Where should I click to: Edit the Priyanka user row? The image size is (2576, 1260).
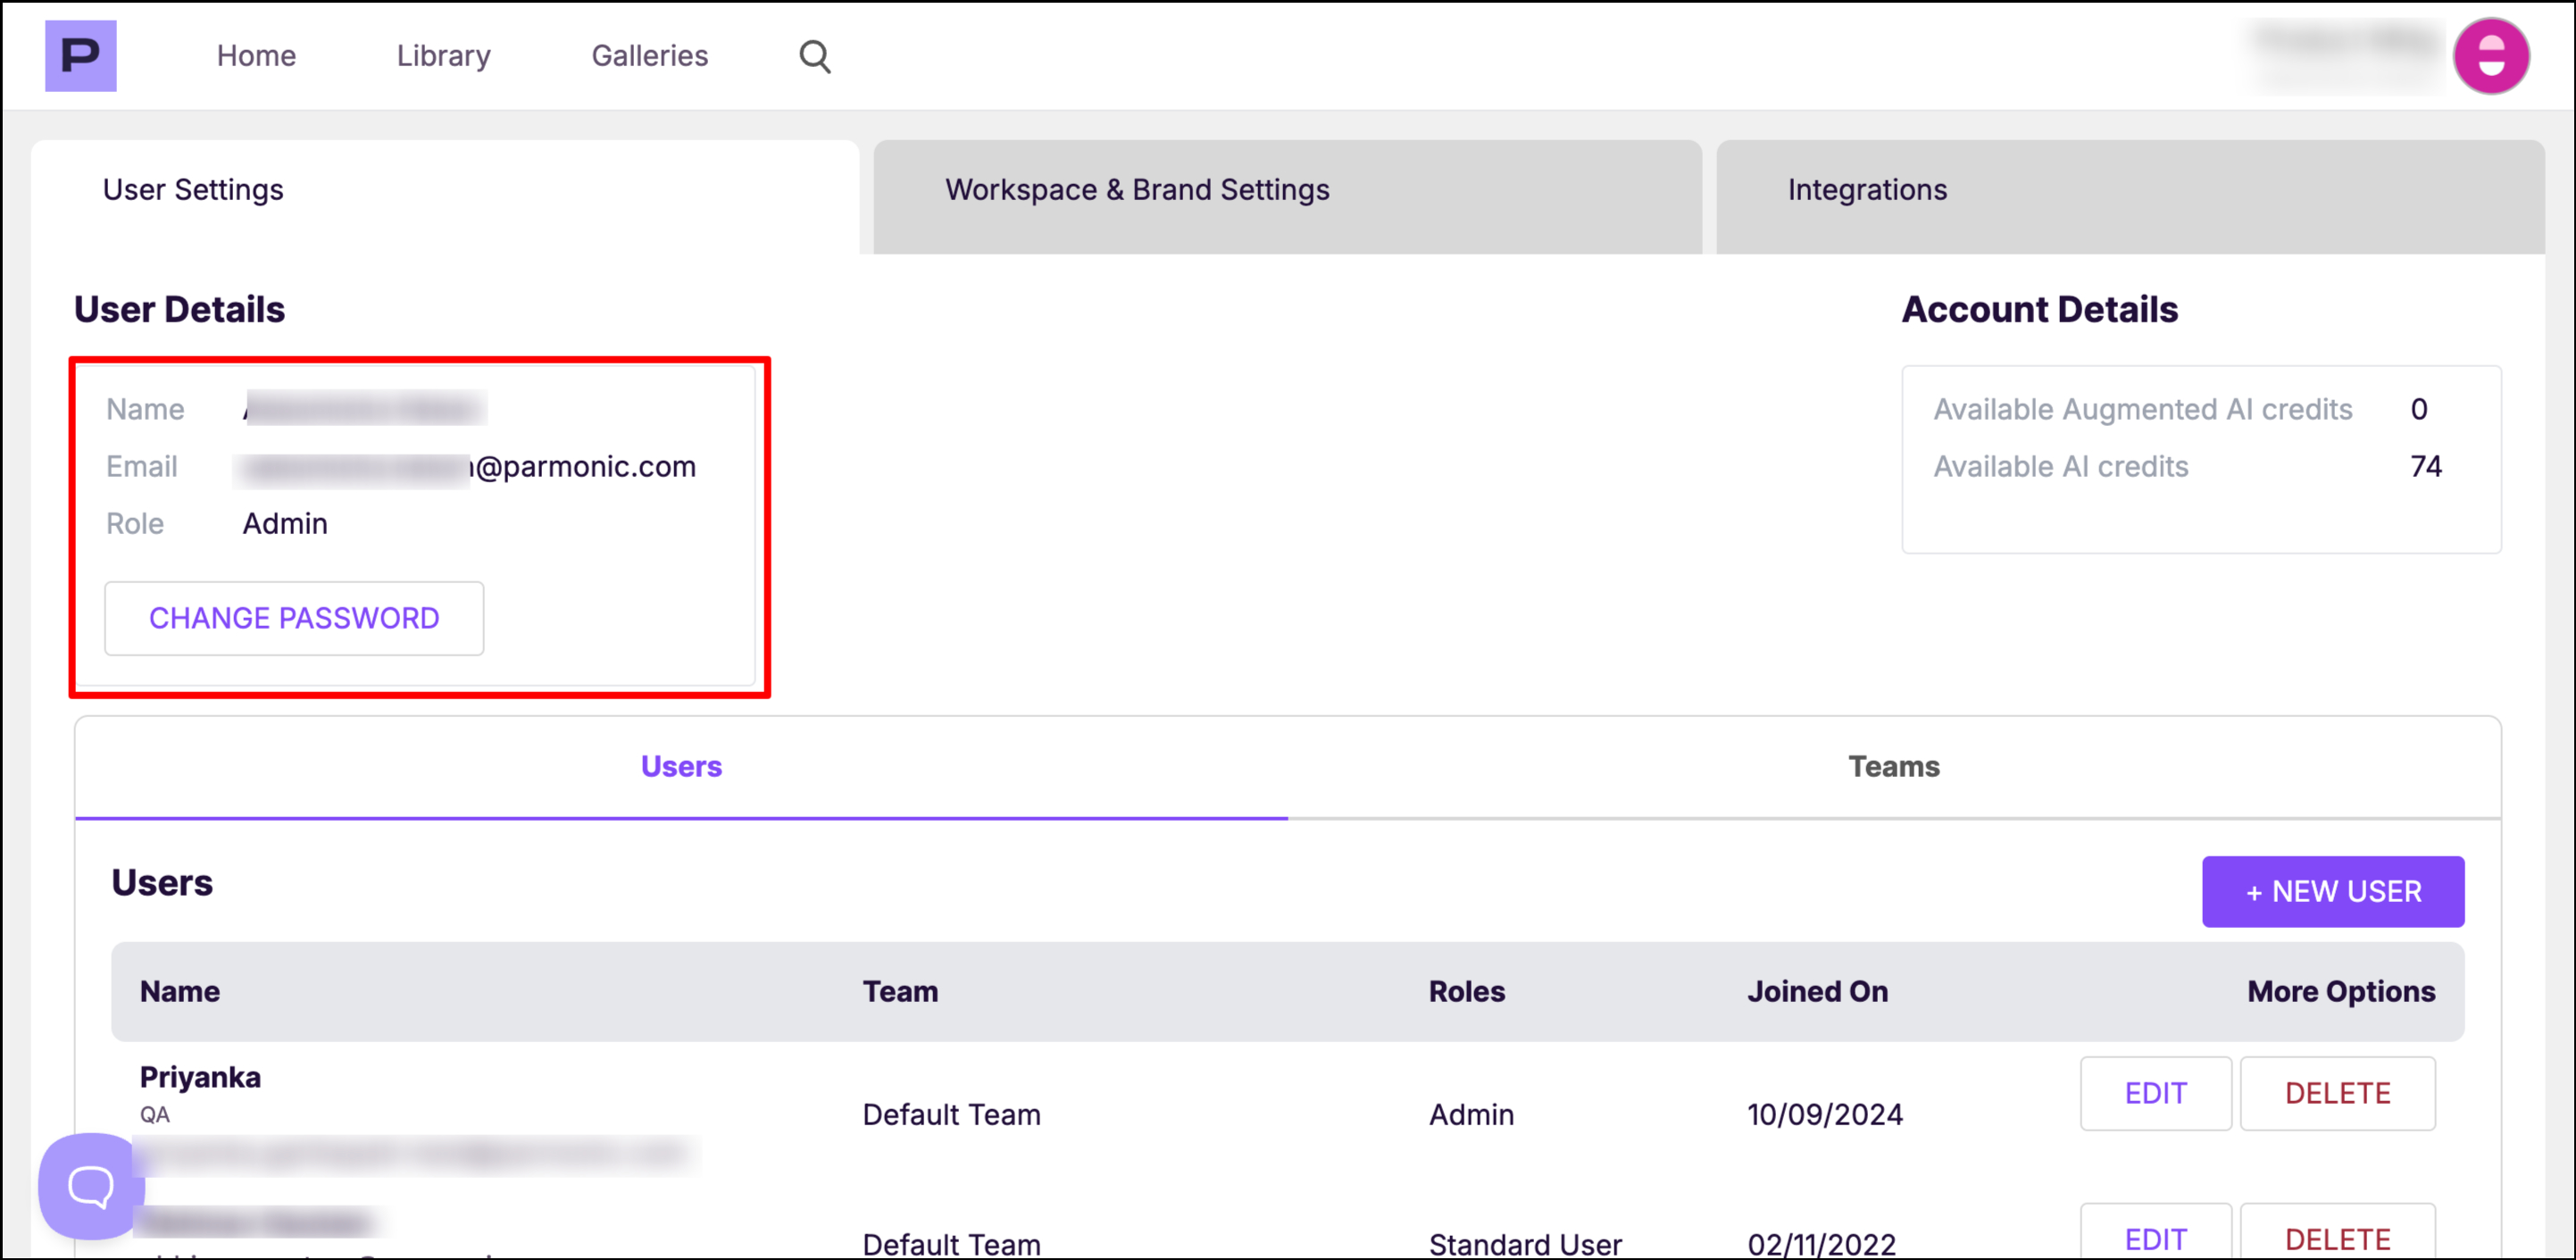point(2155,1093)
